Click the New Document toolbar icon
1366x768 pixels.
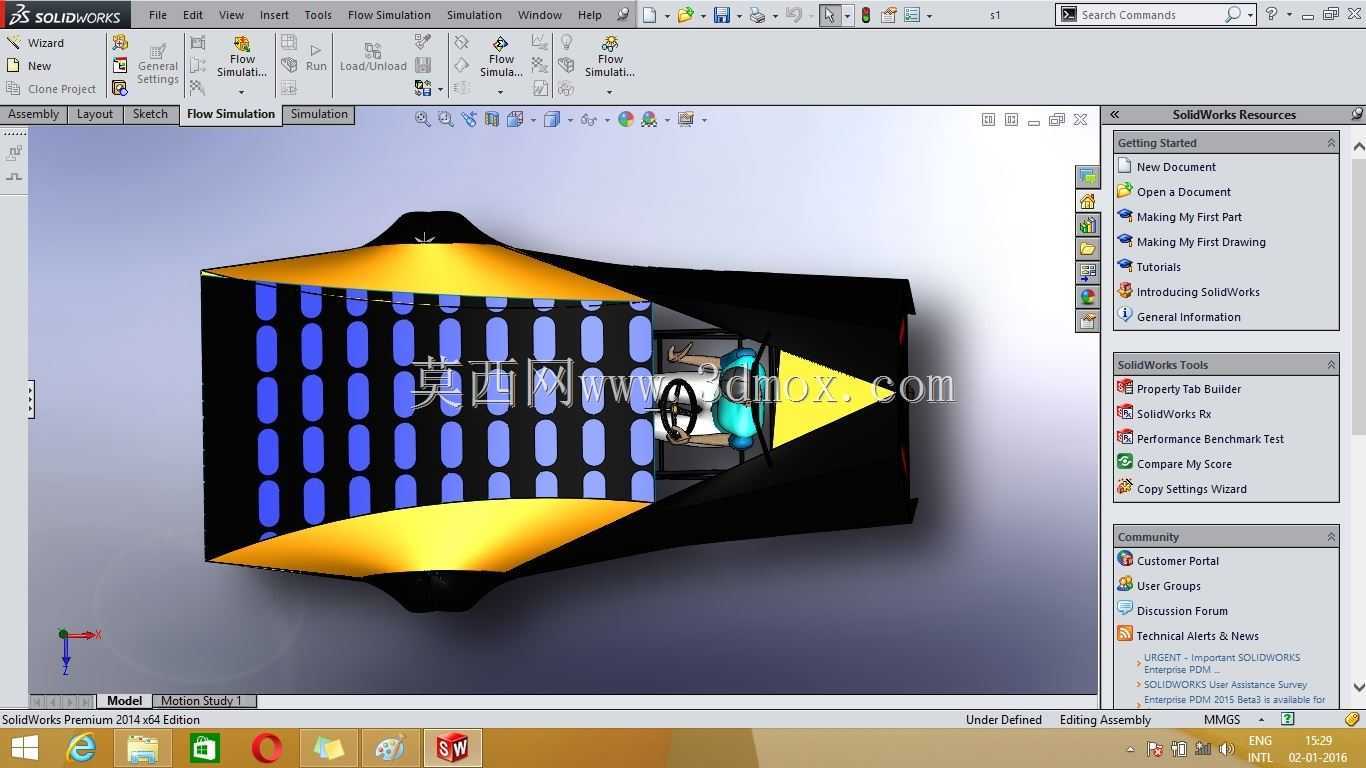click(651, 15)
